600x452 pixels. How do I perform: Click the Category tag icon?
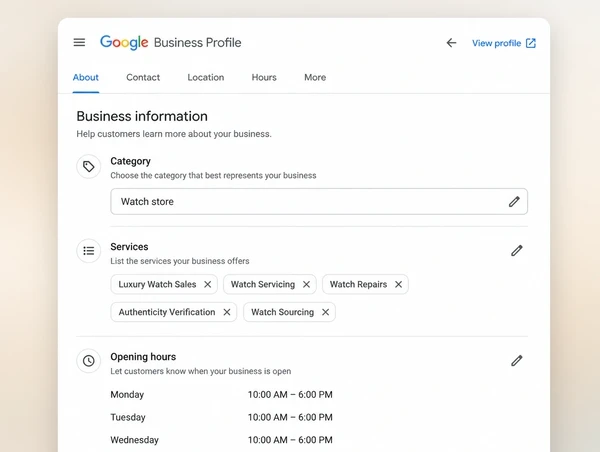coord(89,166)
